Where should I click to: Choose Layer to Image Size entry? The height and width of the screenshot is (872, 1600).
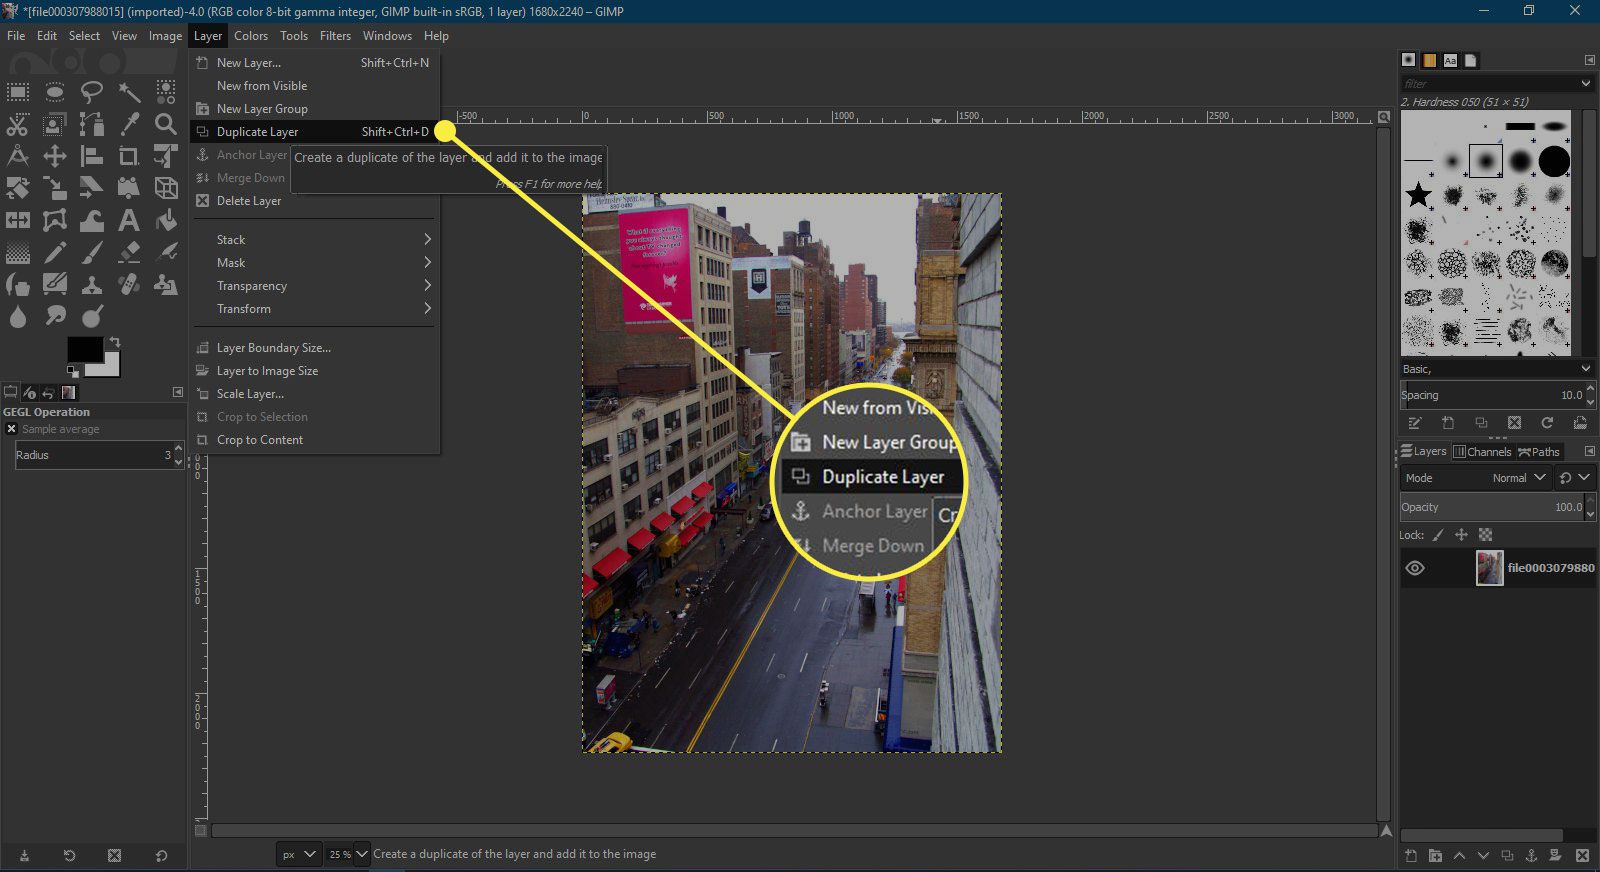[315, 371]
